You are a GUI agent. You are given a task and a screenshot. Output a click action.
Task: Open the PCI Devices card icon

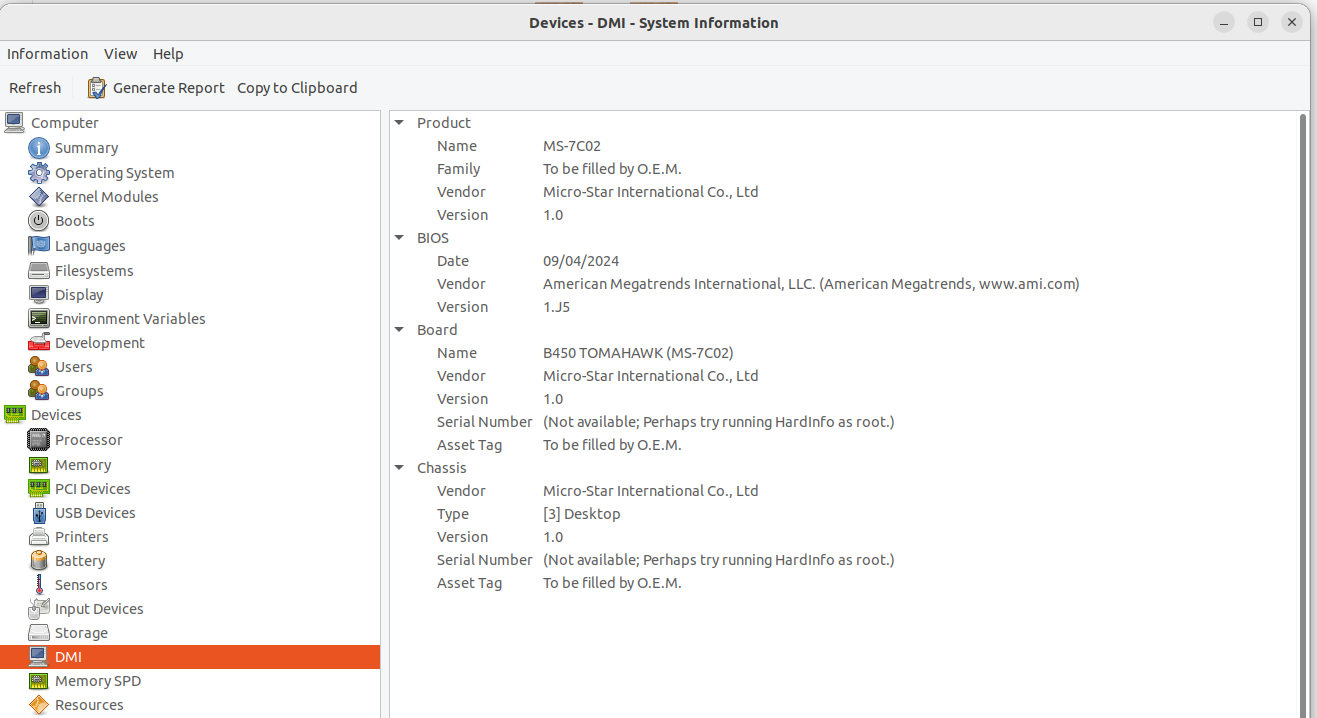(39, 489)
